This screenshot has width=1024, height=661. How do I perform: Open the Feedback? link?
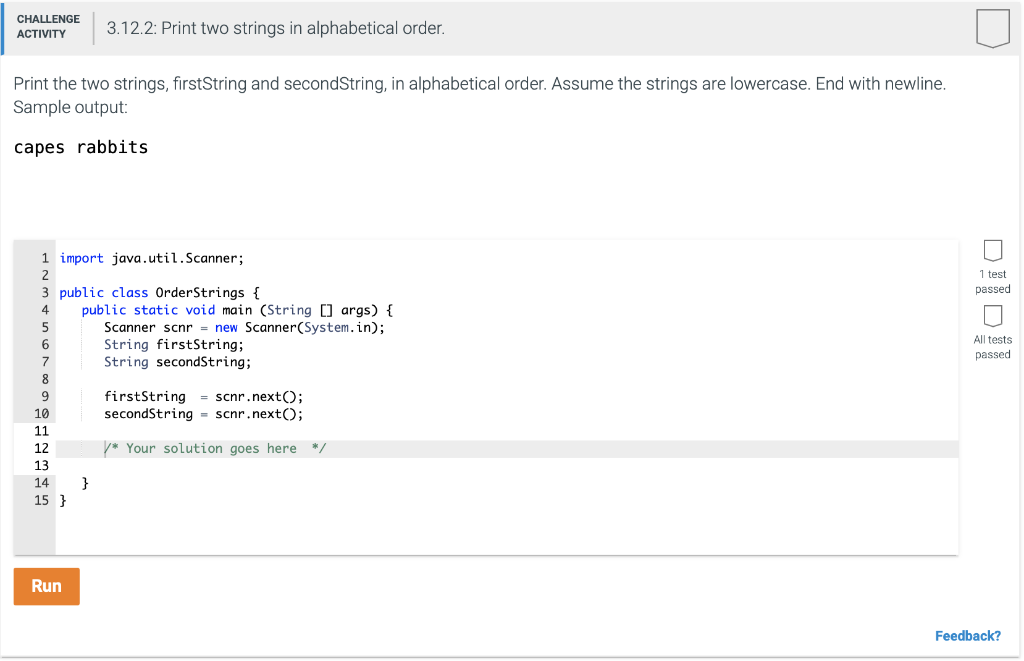968,635
